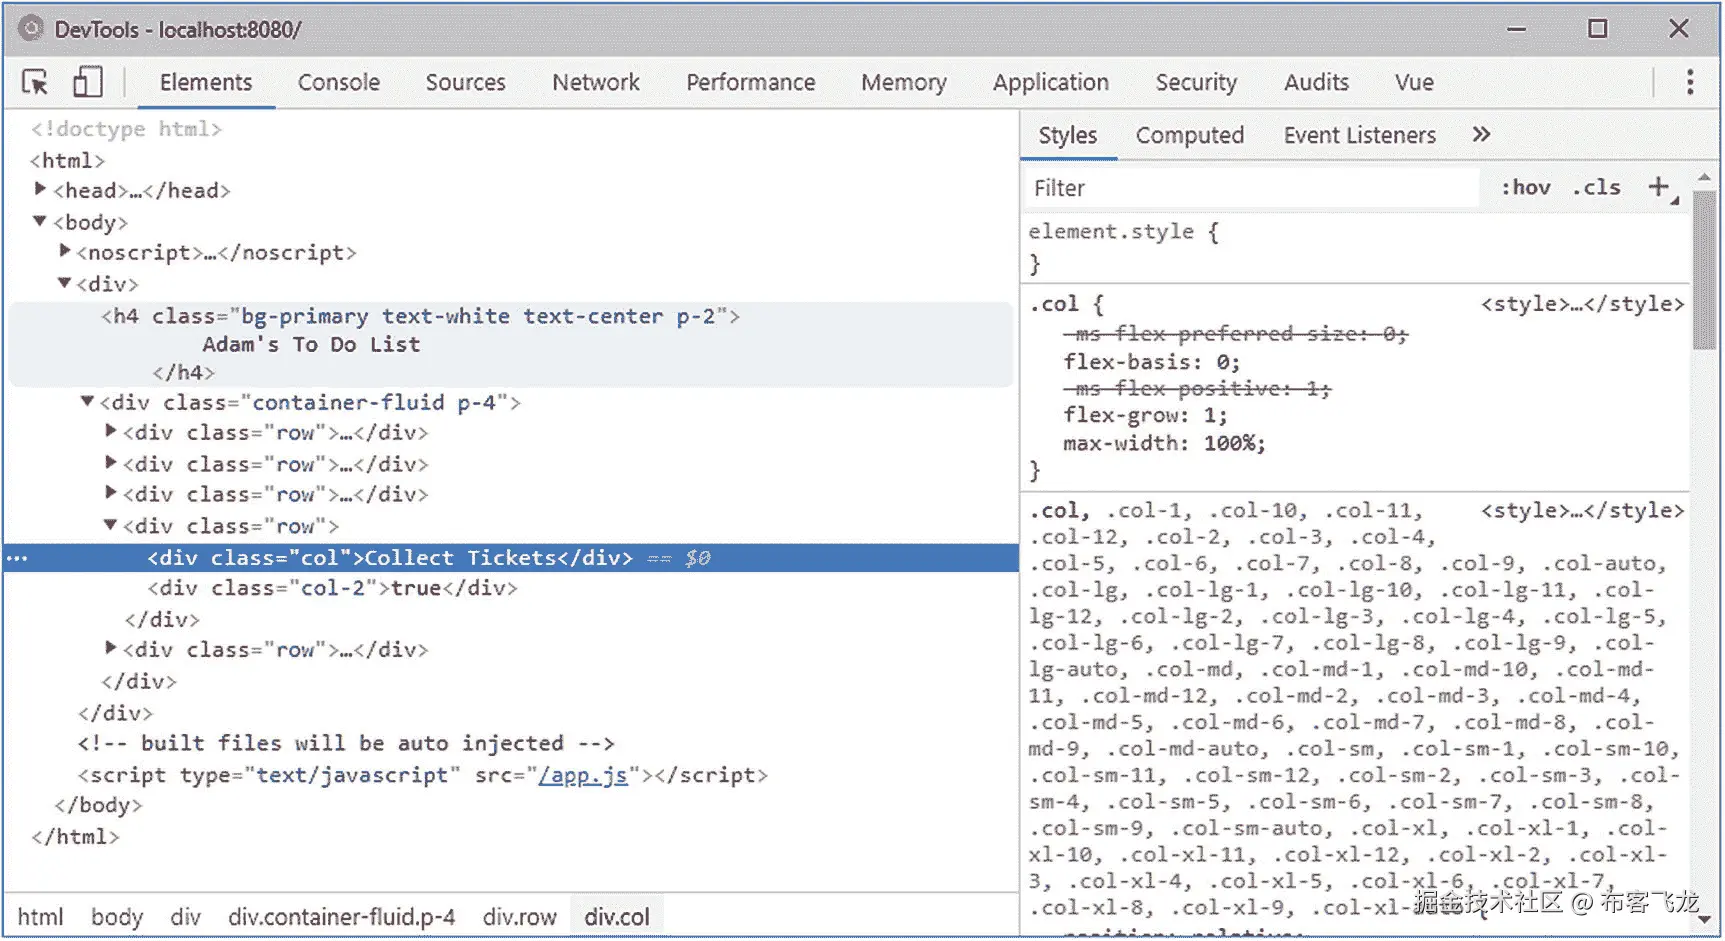The image size is (1725, 941).
Task: Select div.col in the breadcrumb trail
Action: coord(617,916)
